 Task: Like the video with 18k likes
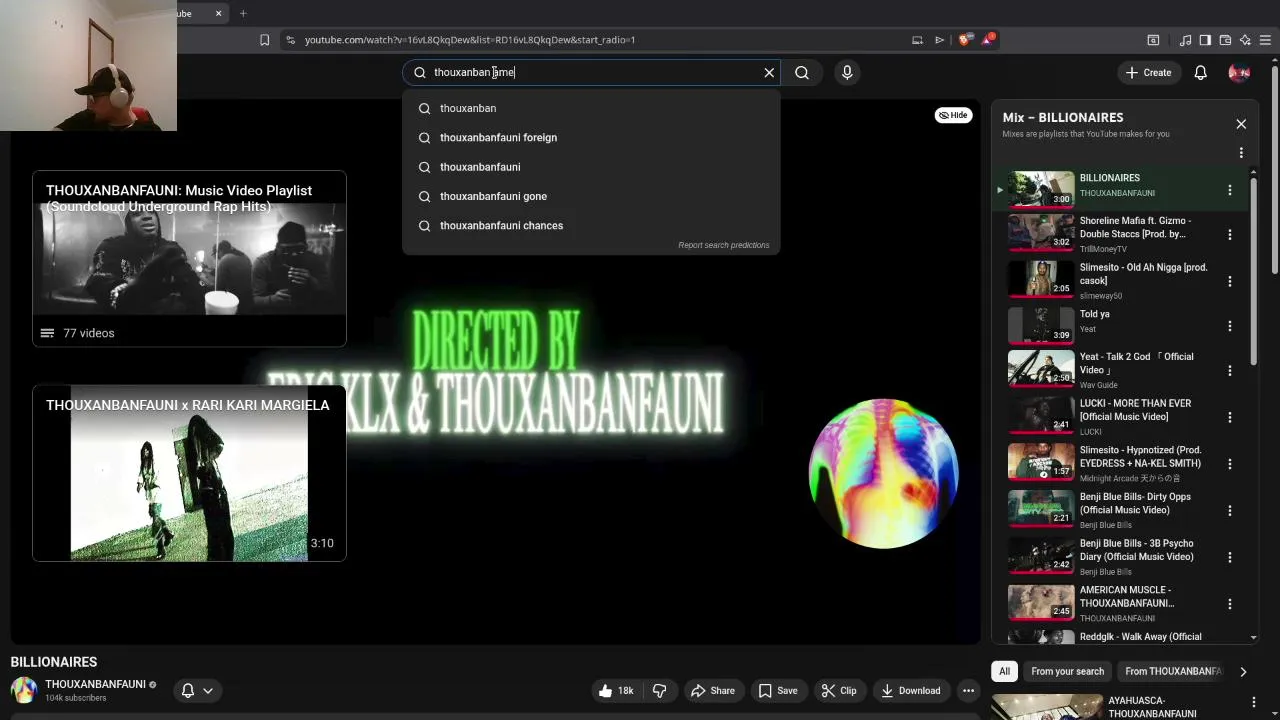(x=616, y=690)
